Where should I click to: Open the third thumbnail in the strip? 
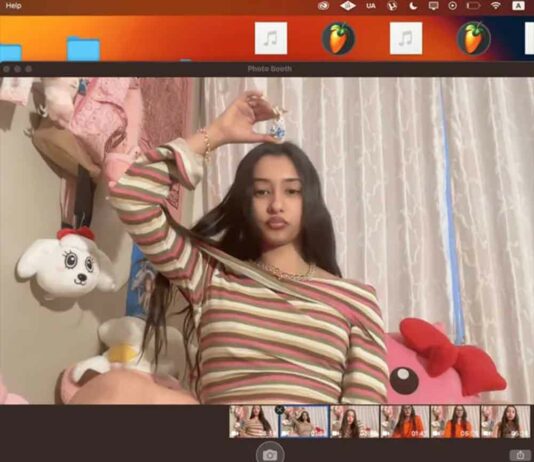pyautogui.click(x=355, y=421)
